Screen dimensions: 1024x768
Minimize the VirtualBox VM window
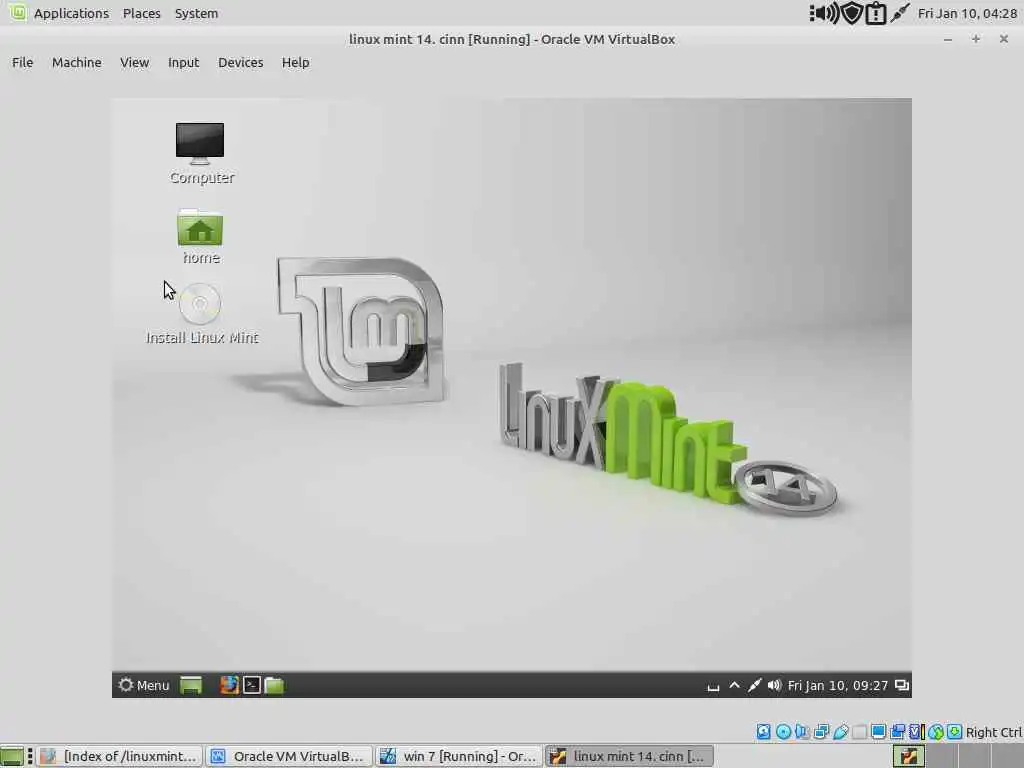tap(948, 40)
